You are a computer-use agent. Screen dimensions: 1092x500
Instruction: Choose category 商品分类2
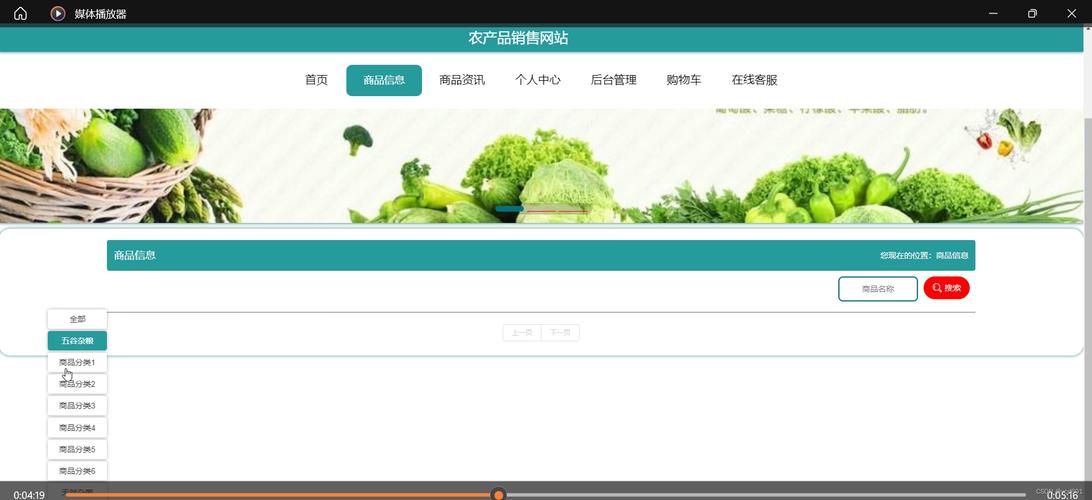[x=77, y=384]
